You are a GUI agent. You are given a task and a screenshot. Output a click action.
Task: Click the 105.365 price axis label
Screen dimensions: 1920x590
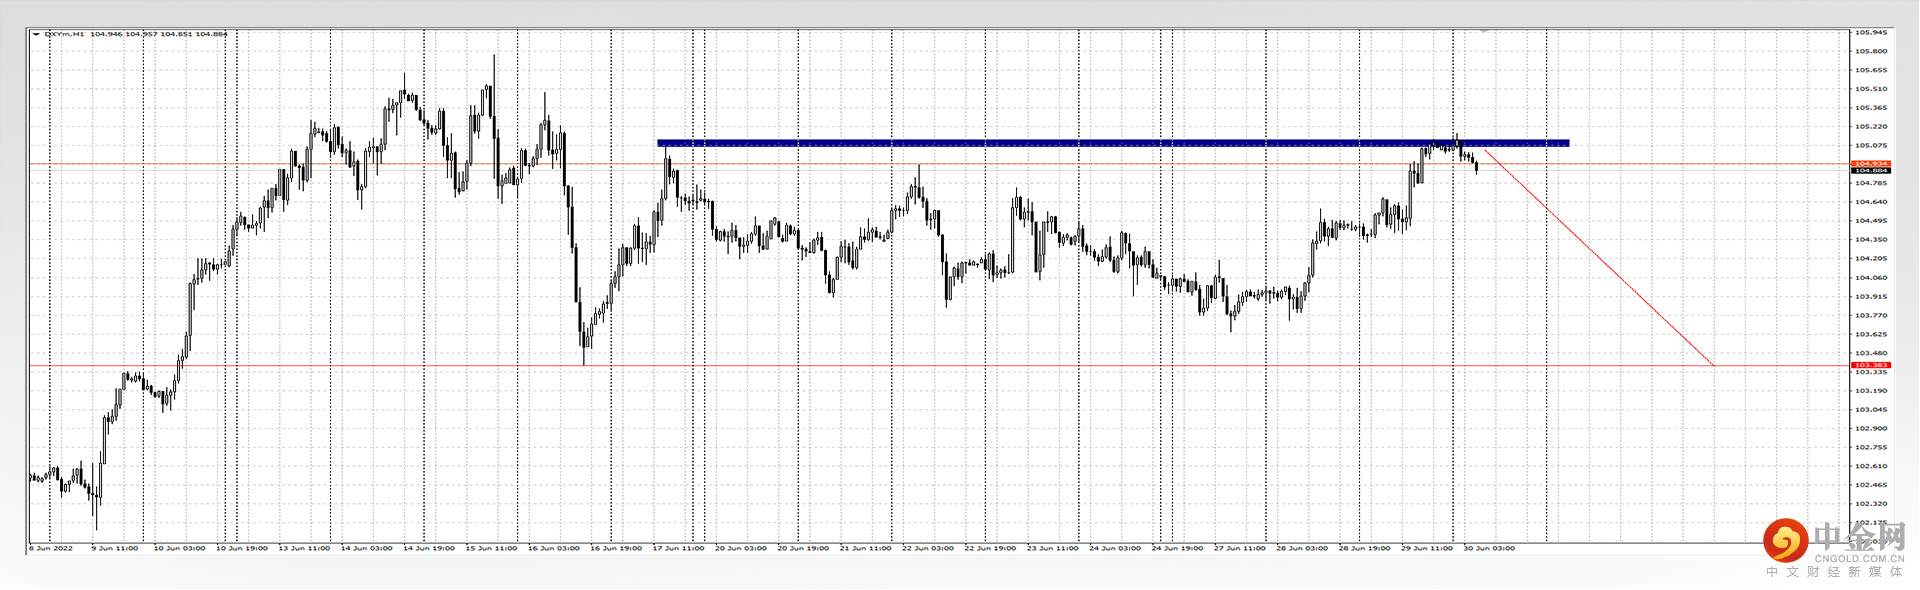[x=1871, y=108]
